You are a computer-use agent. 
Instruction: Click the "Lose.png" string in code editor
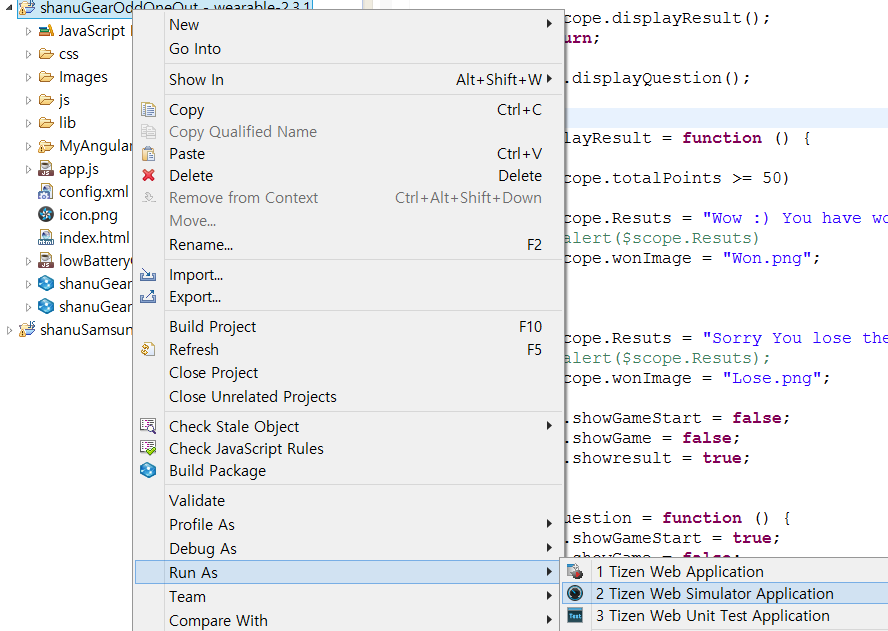772,378
